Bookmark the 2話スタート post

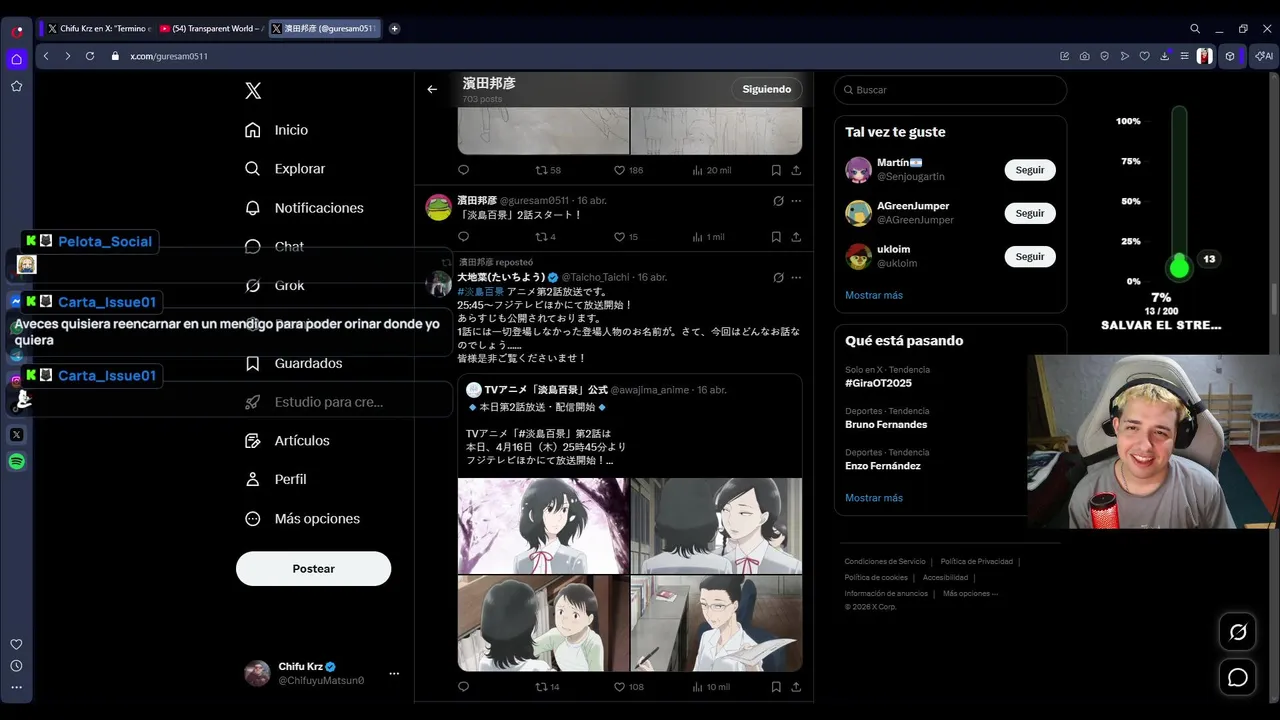pos(776,237)
